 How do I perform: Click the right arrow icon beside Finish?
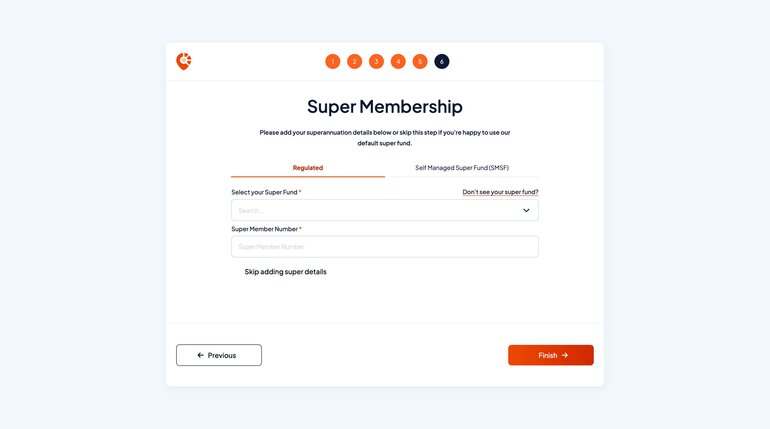[565, 355]
